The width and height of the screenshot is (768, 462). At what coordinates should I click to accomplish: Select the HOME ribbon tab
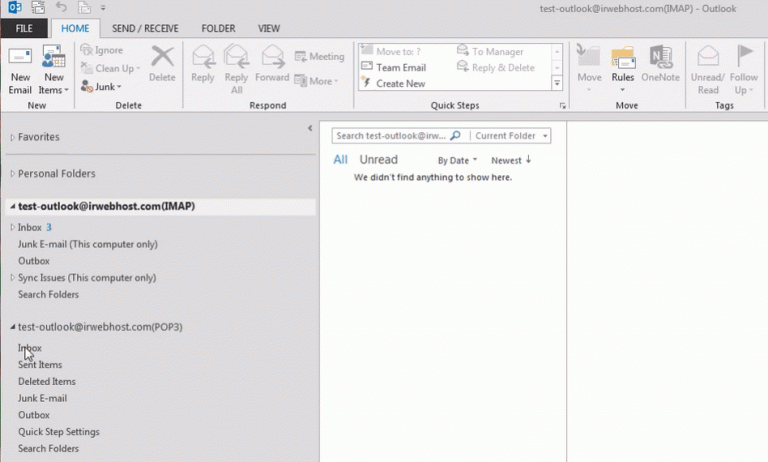pos(75,28)
